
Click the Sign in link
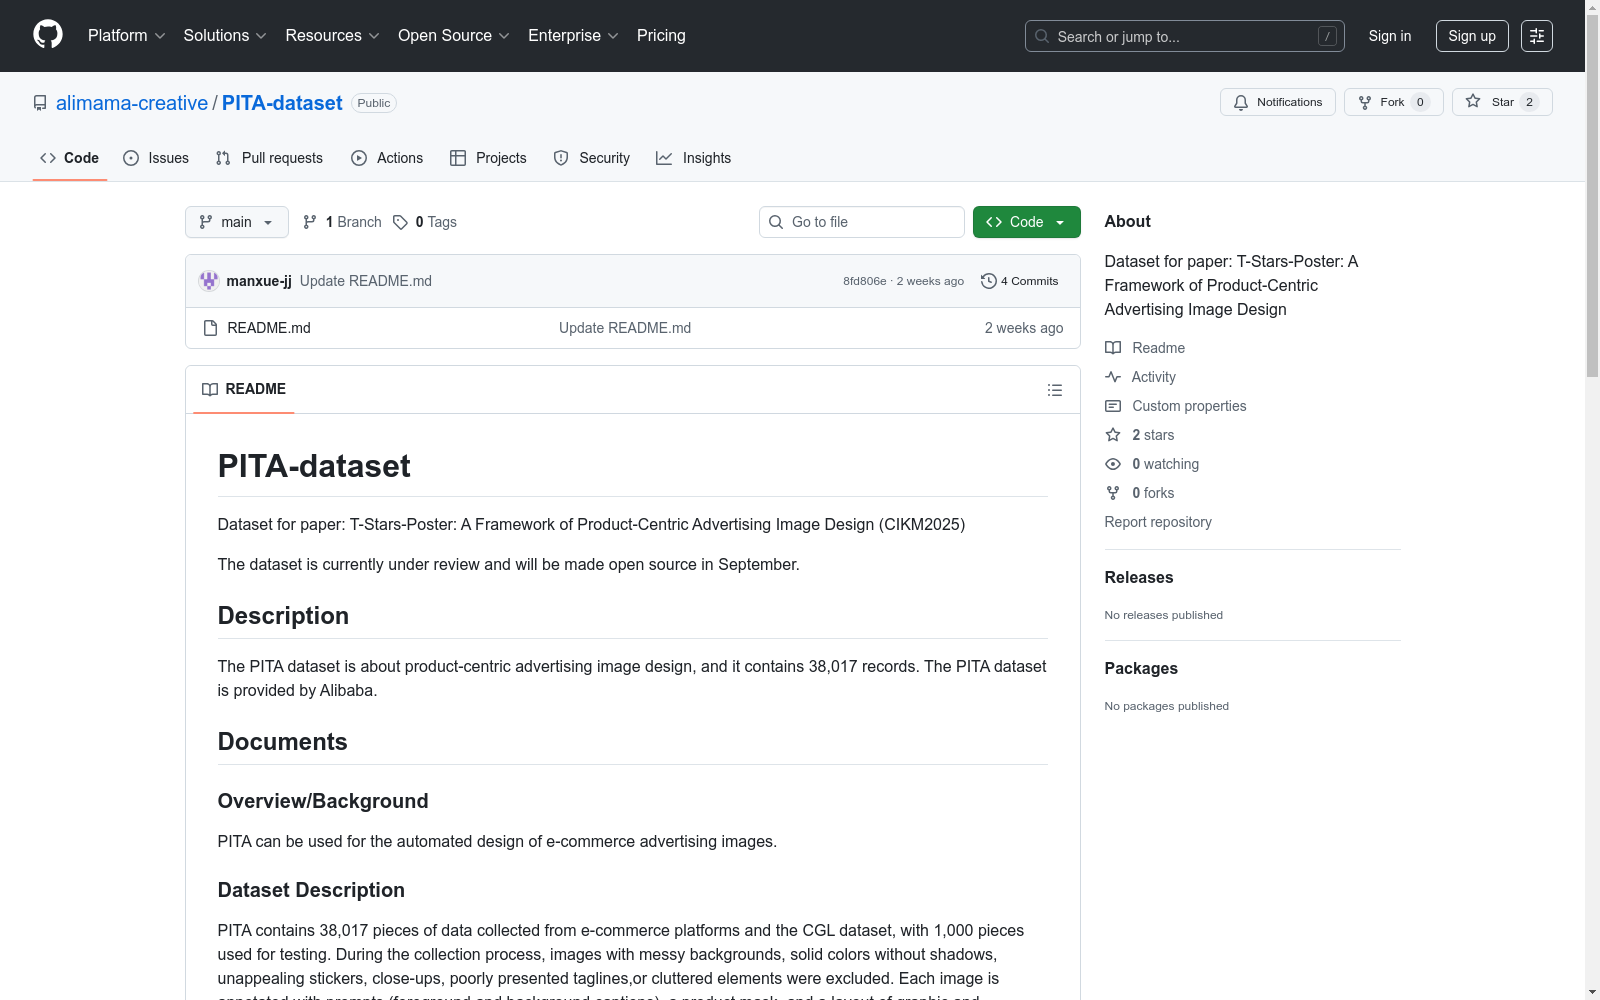click(x=1390, y=36)
